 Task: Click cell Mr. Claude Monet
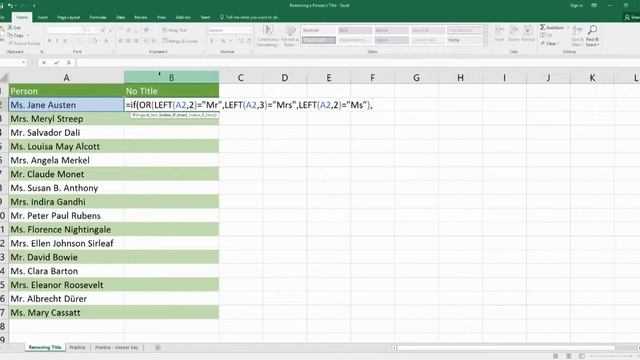[66, 174]
